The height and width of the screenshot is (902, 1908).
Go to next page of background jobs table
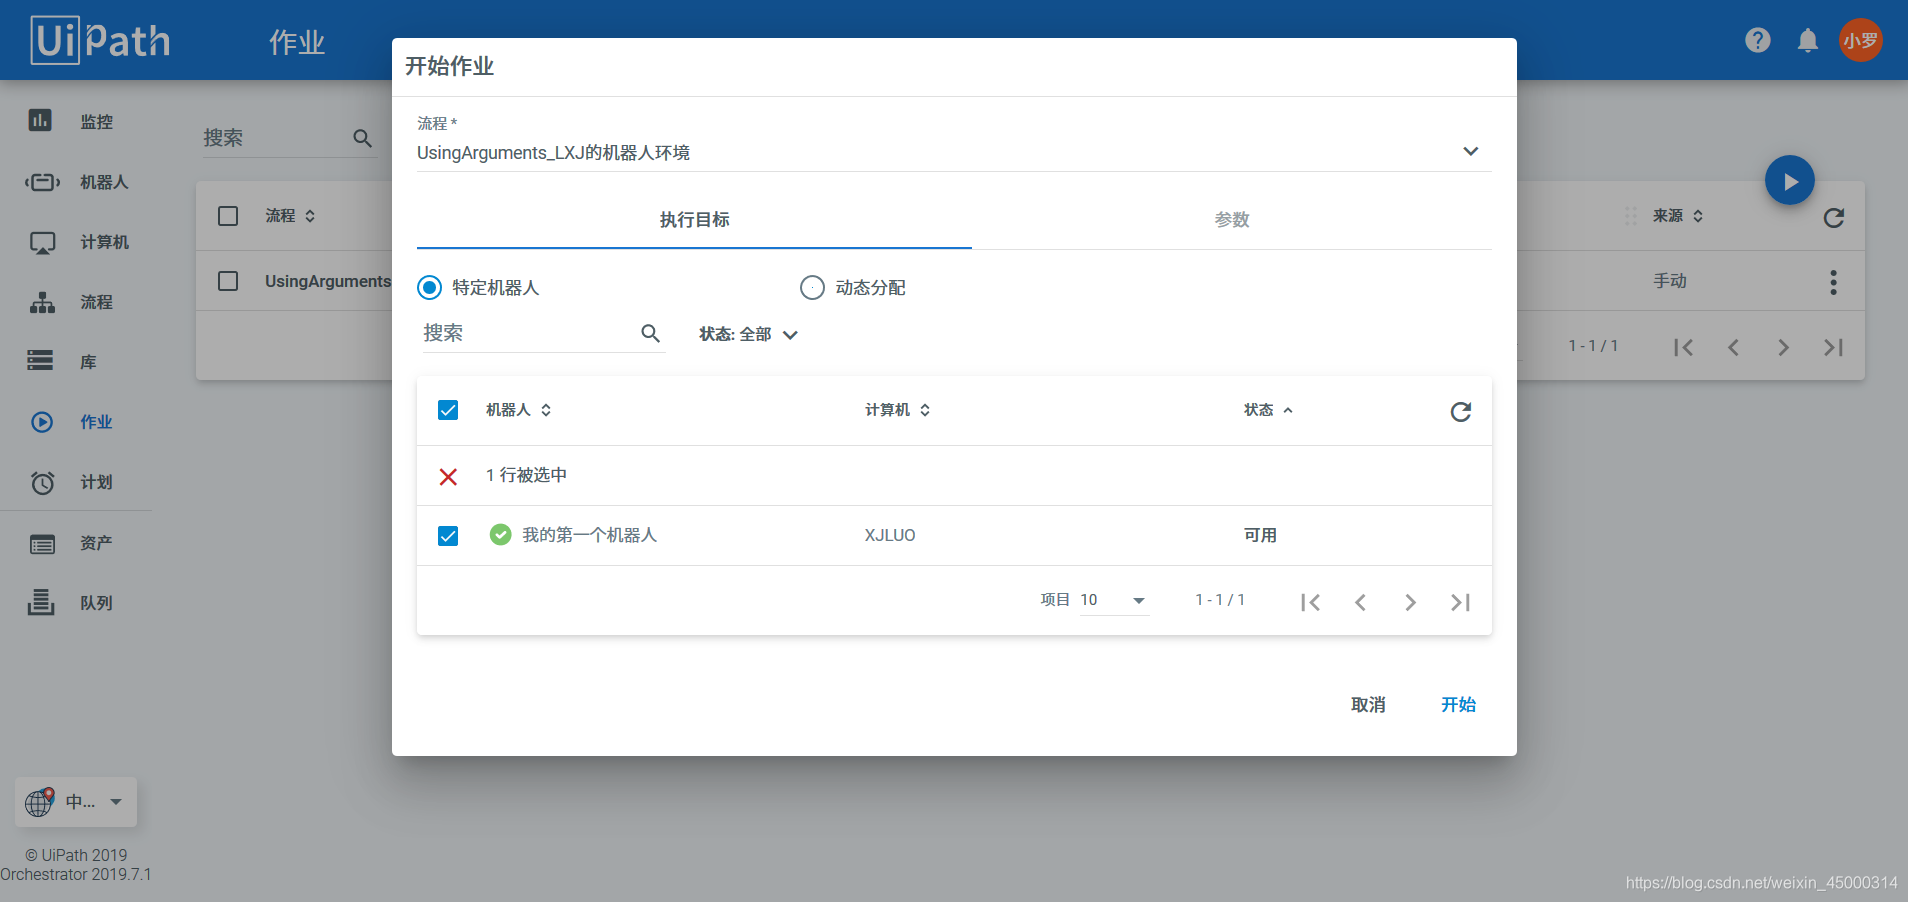[x=1783, y=347]
